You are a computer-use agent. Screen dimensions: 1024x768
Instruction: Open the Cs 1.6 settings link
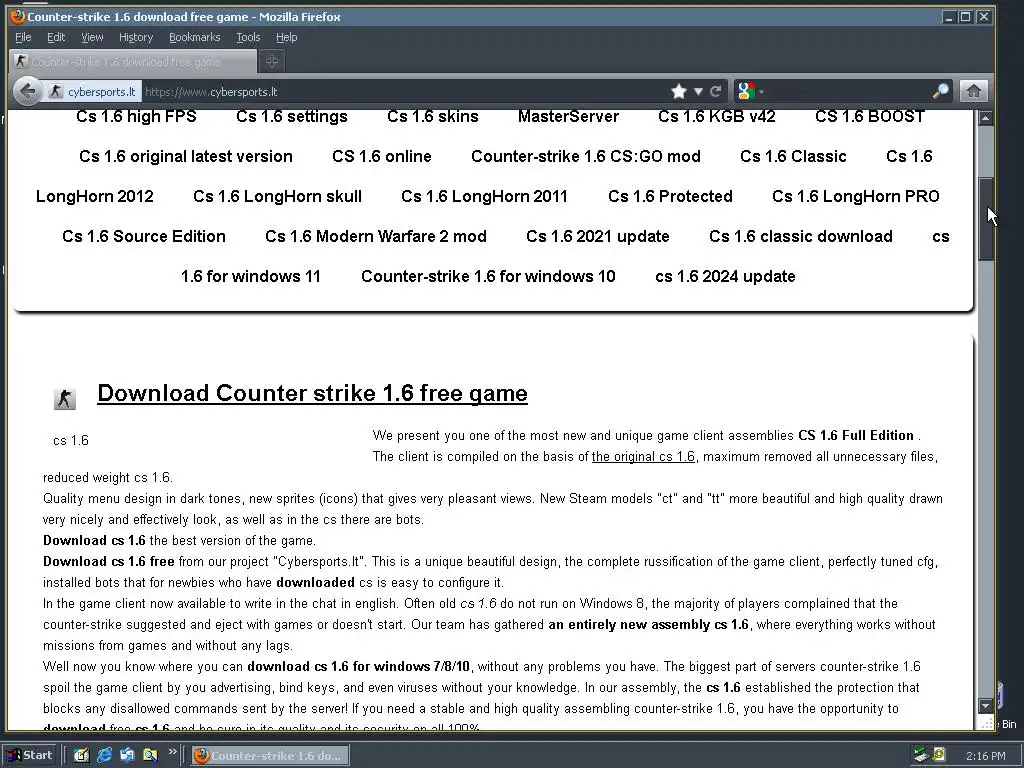click(292, 116)
